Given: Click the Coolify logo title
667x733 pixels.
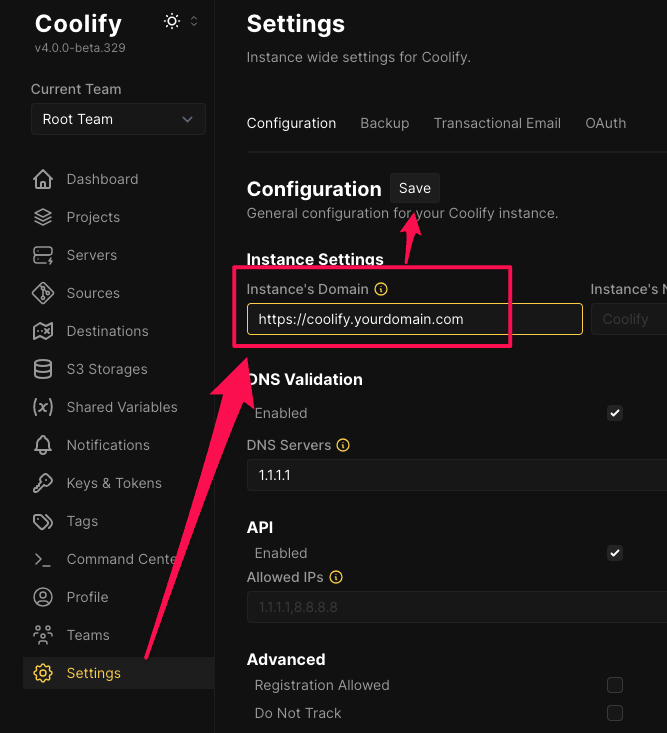Looking at the screenshot, I should tap(78, 23).
